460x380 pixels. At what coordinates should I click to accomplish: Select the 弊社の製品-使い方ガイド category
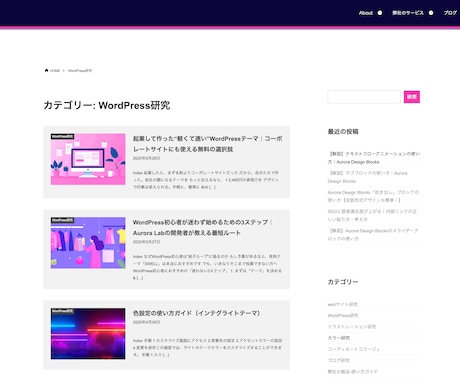(x=353, y=371)
